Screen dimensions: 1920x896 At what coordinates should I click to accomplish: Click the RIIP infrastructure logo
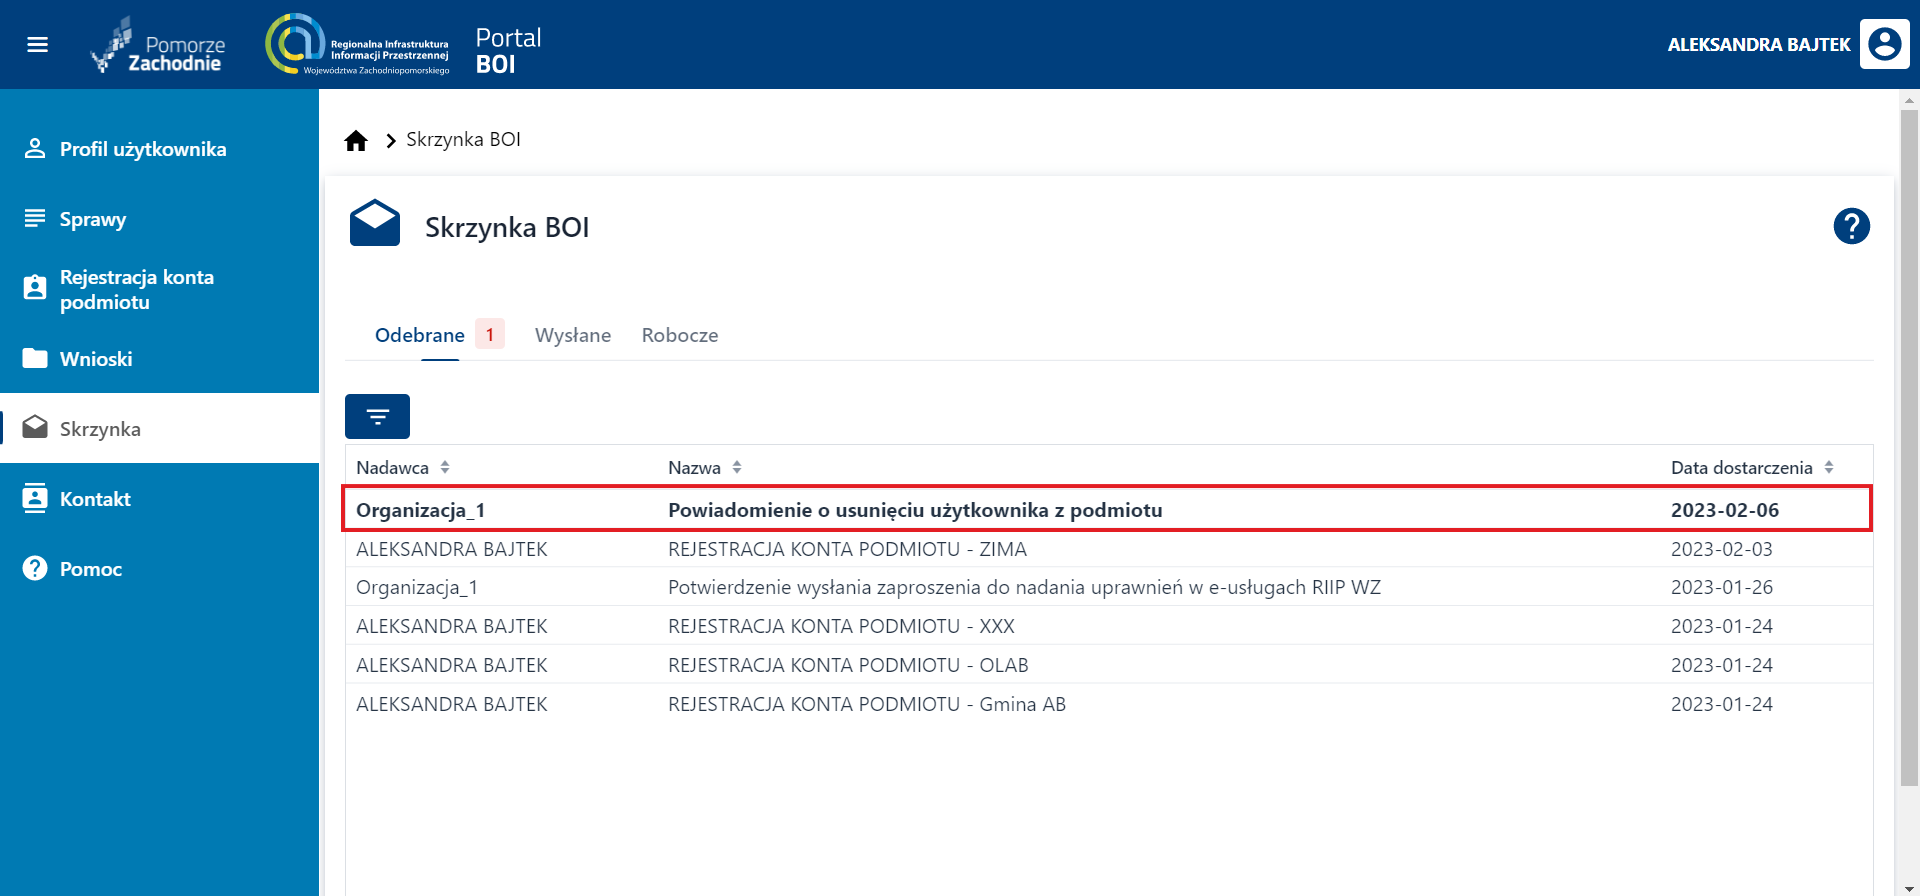coord(357,45)
